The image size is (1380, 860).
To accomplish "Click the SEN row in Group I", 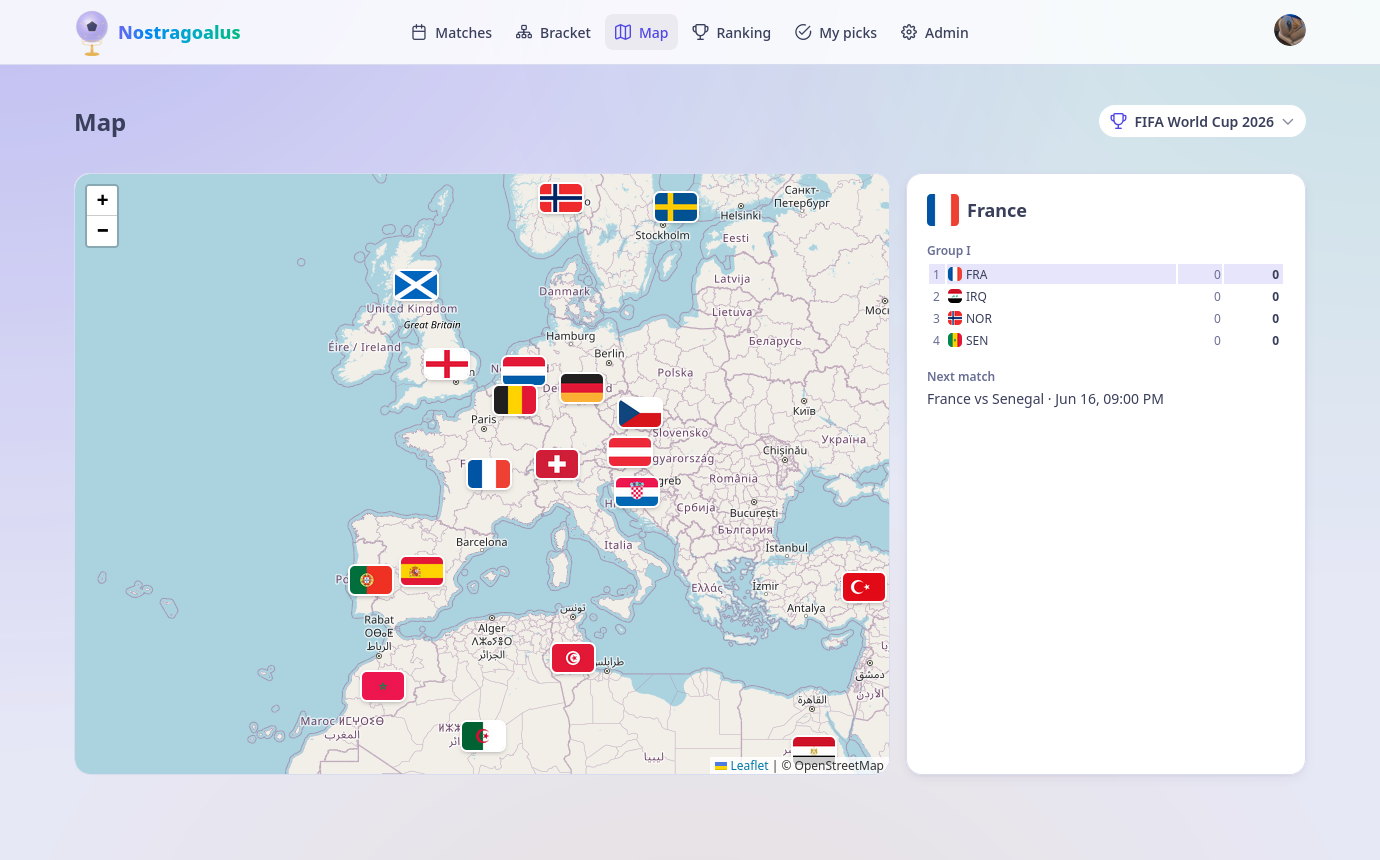I will (1105, 340).
